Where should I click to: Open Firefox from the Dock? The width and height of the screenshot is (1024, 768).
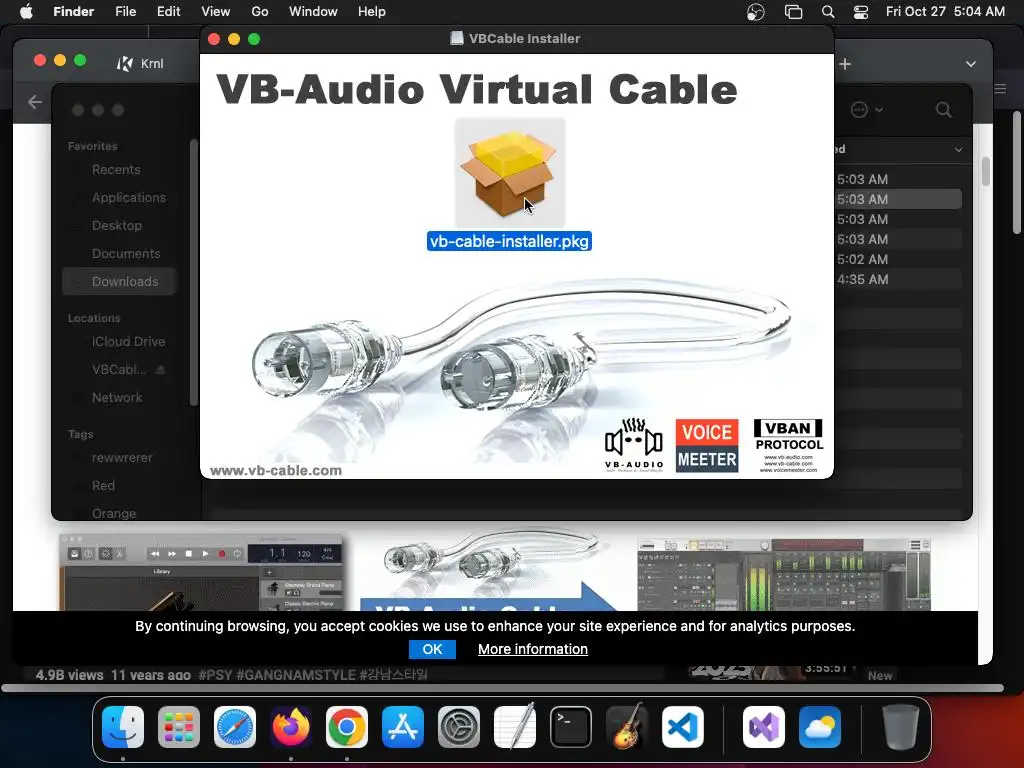[291, 727]
